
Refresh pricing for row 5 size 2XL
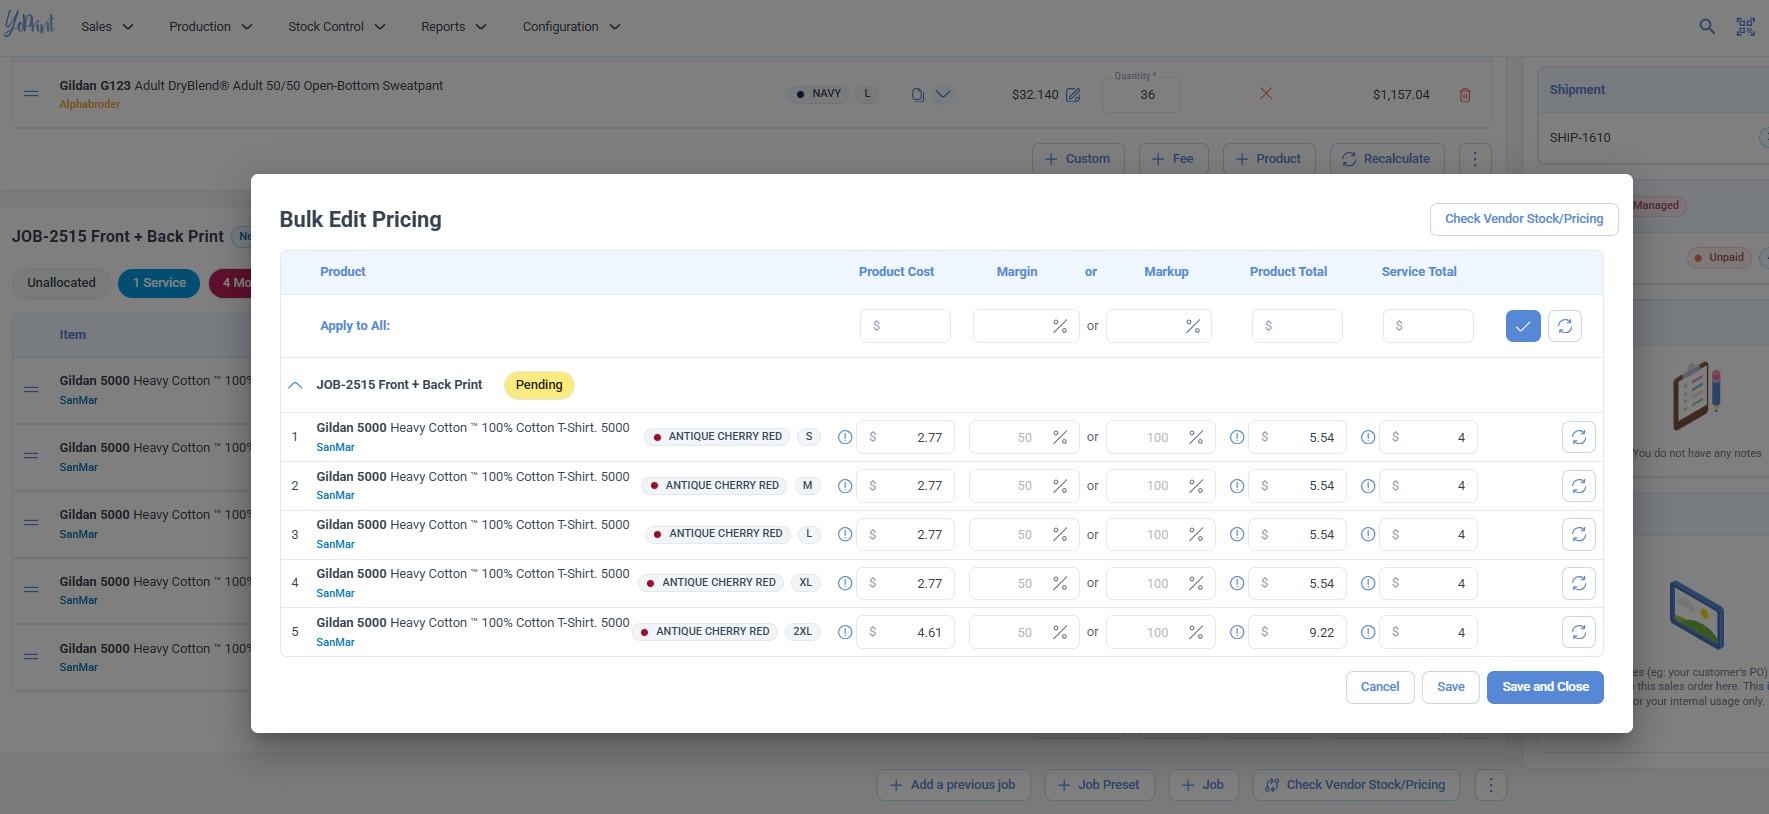(x=1578, y=632)
